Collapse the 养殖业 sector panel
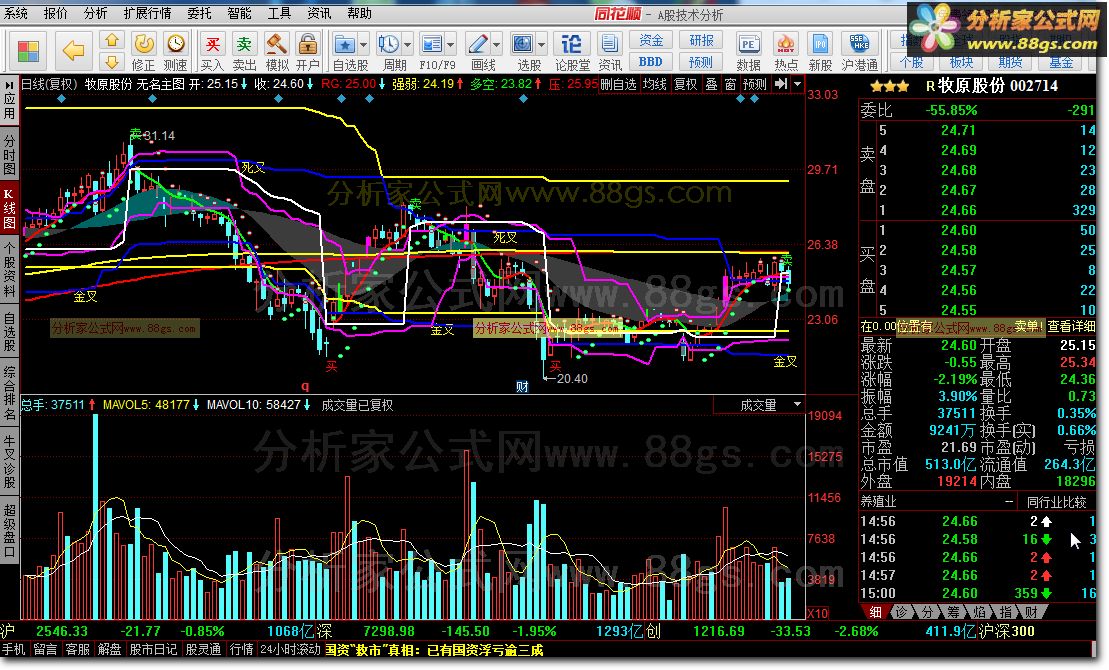 1009,502
